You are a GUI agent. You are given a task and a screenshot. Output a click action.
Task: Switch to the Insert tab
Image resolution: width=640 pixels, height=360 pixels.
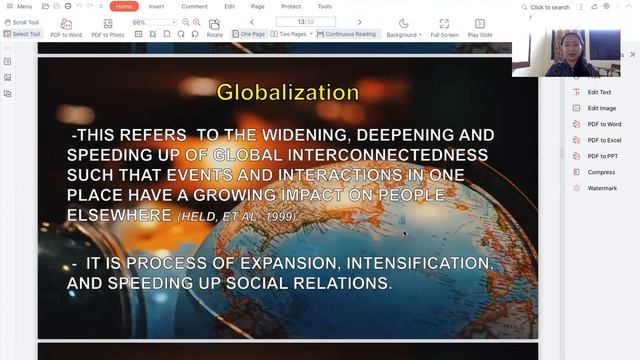click(x=156, y=7)
